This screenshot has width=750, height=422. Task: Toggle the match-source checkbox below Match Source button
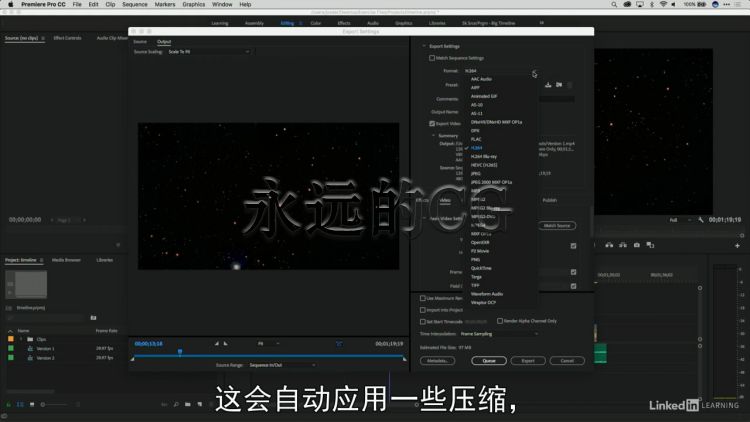tap(573, 246)
